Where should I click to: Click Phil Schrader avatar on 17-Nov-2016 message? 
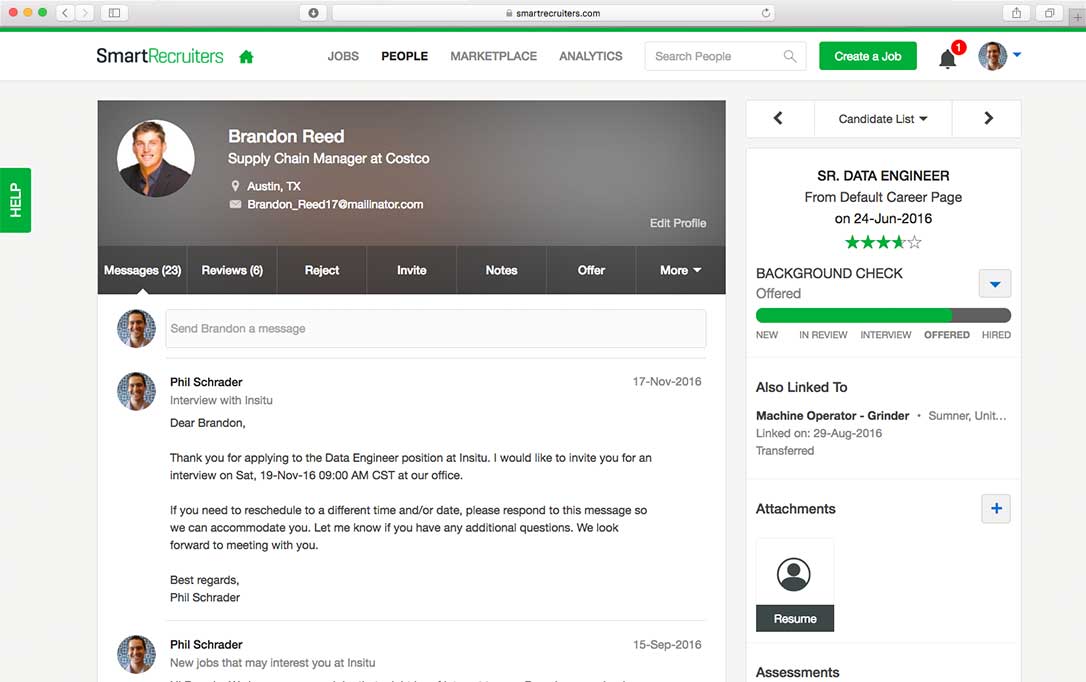tap(136, 391)
